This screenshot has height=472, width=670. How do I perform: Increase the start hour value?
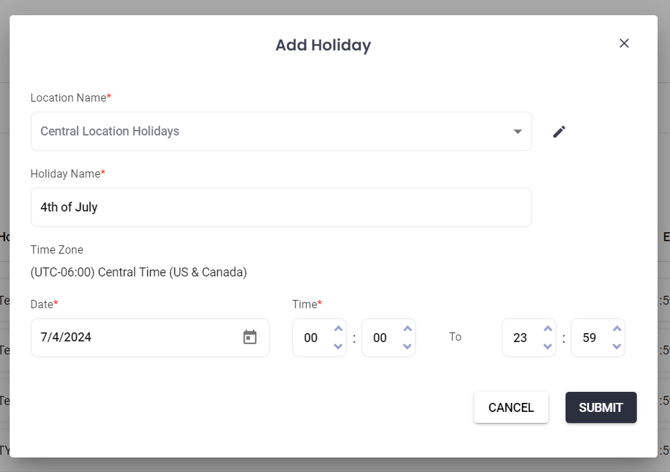click(x=338, y=329)
